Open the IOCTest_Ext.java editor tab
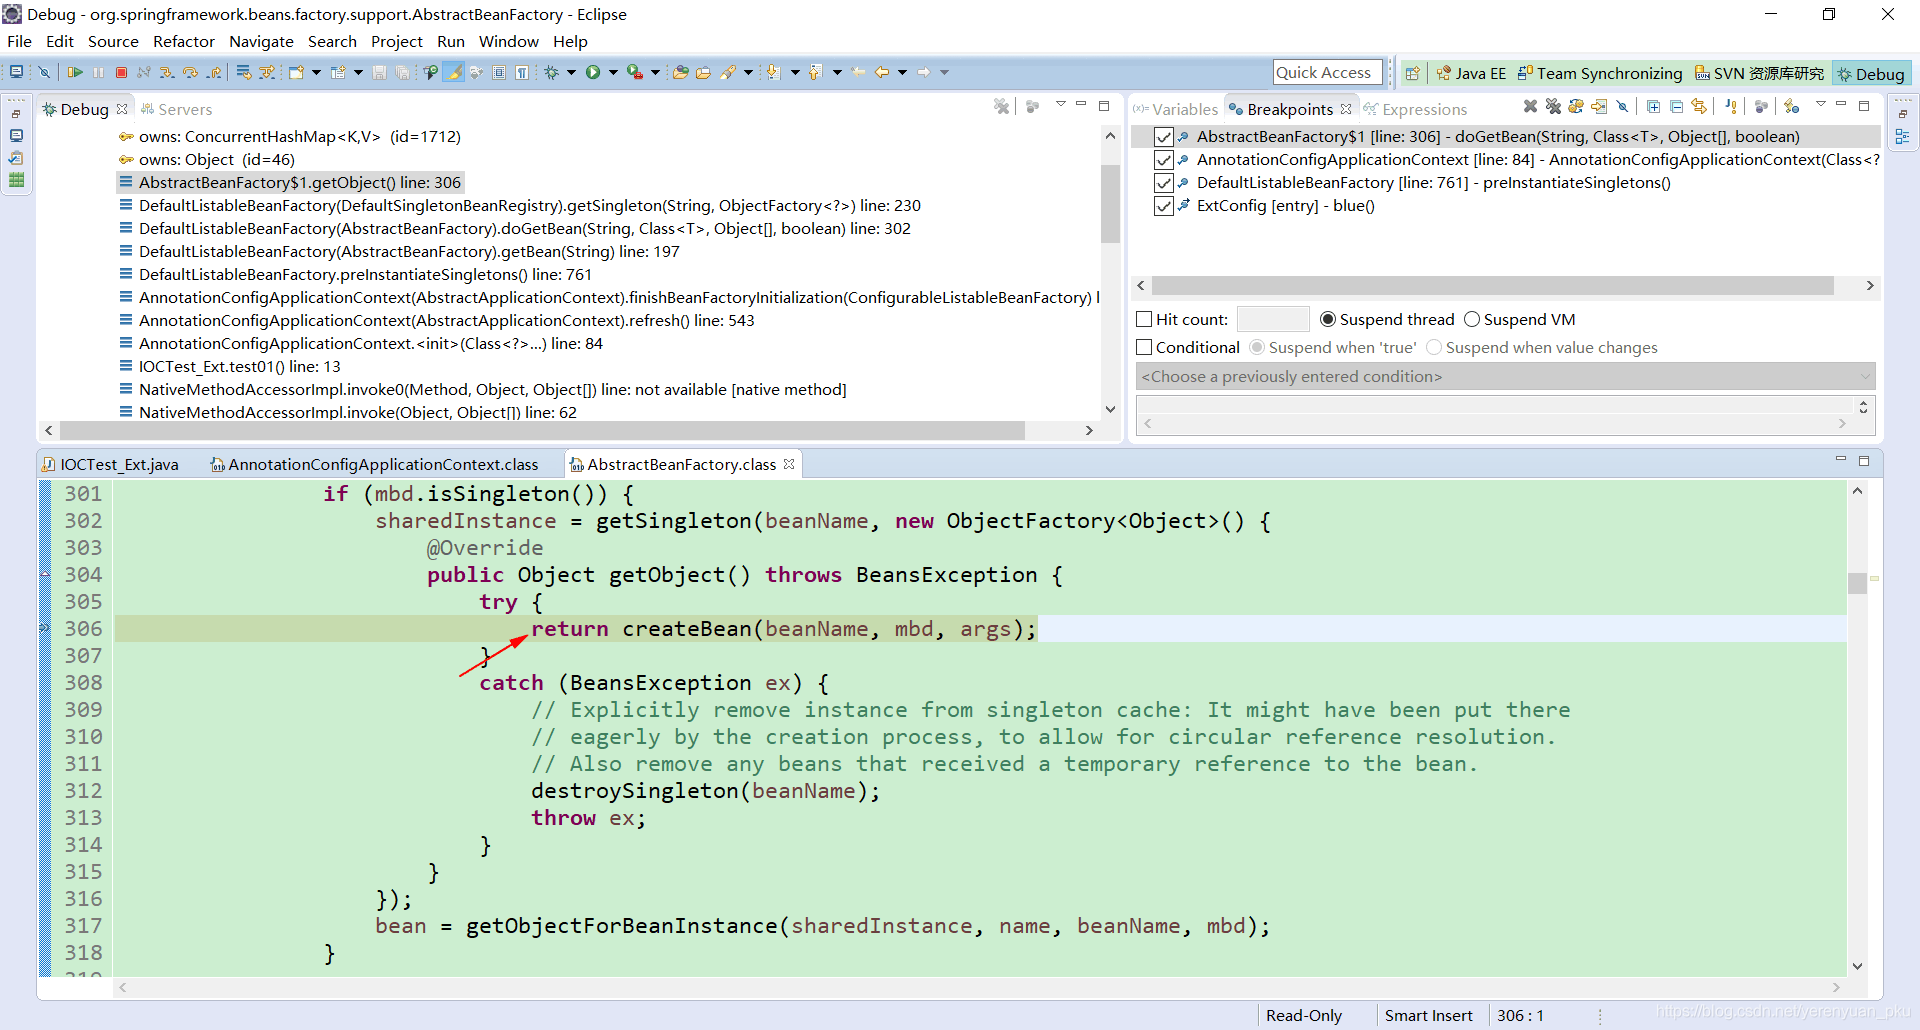 (110, 465)
